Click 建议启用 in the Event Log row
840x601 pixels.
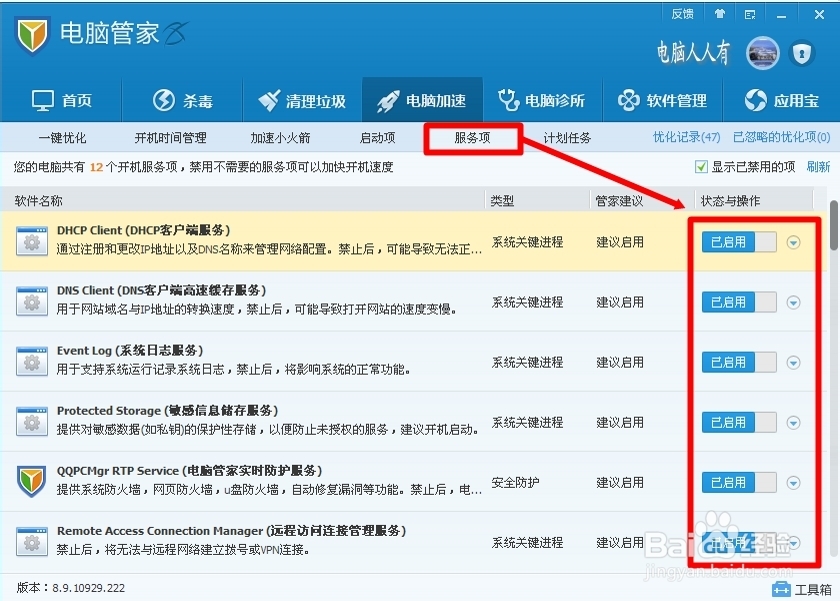[x=620, y=362]
